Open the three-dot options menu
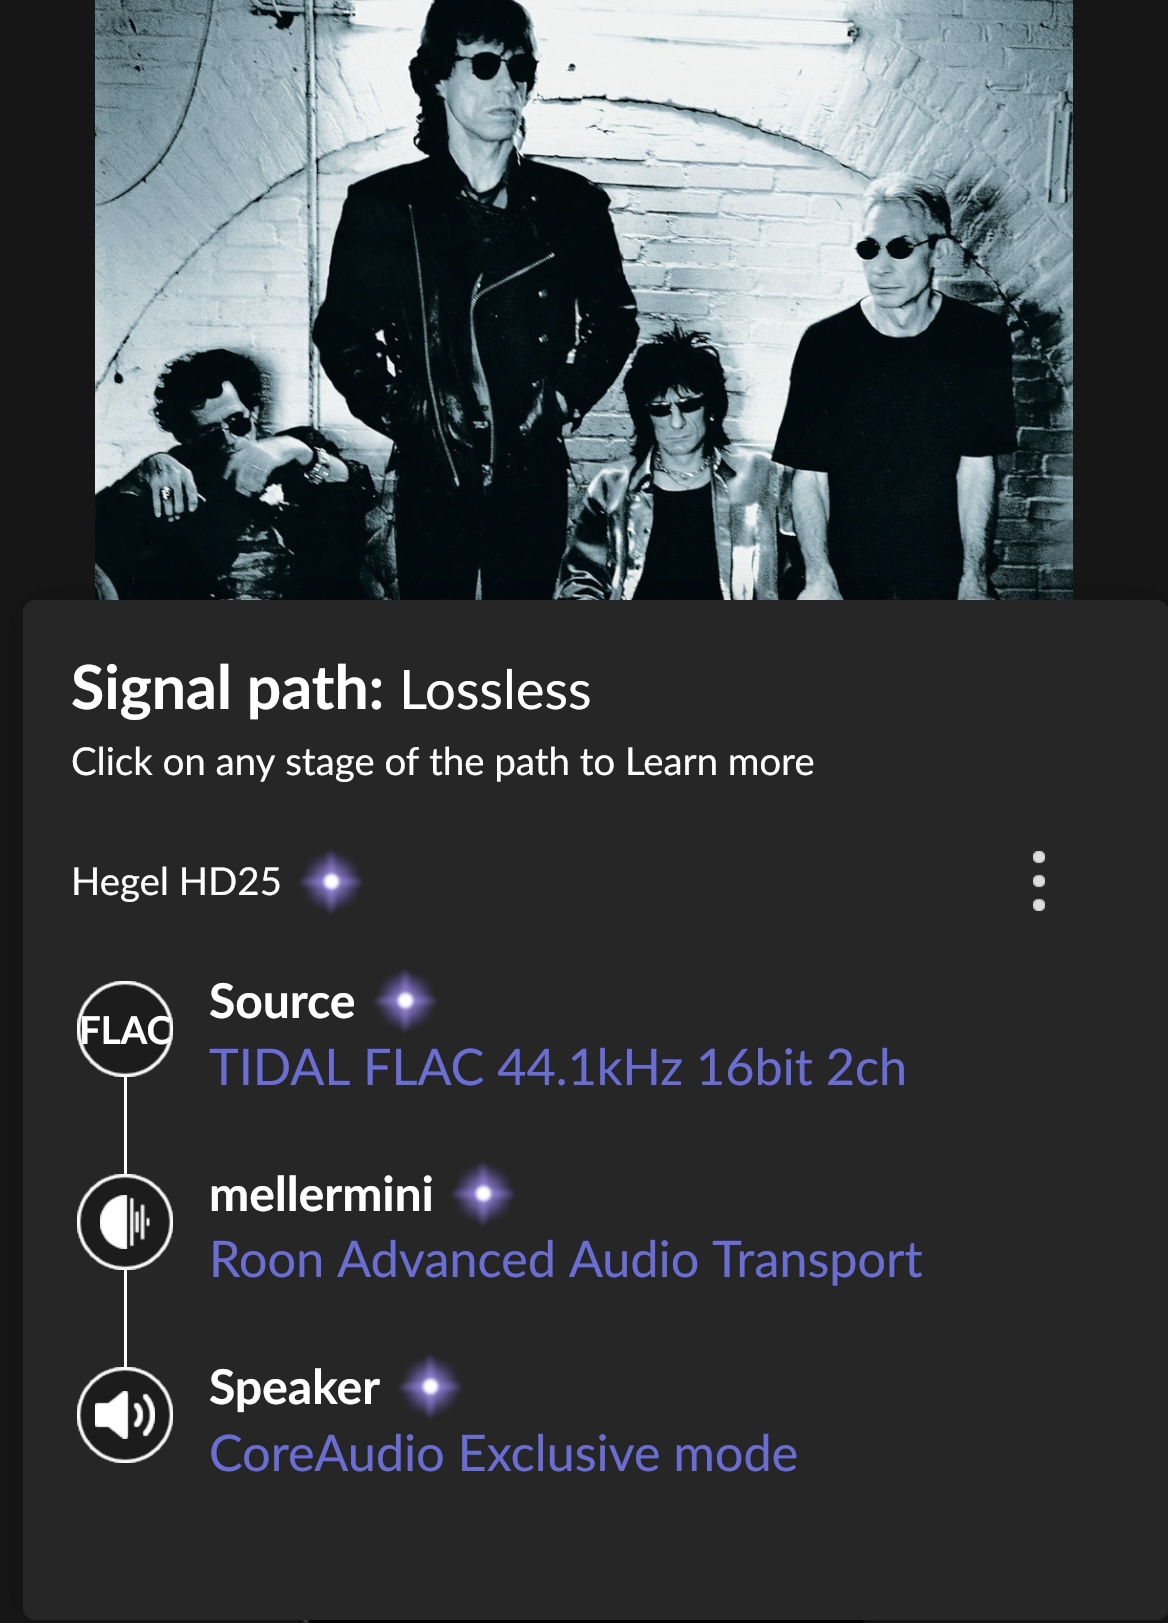 [x=1039, y=881]
